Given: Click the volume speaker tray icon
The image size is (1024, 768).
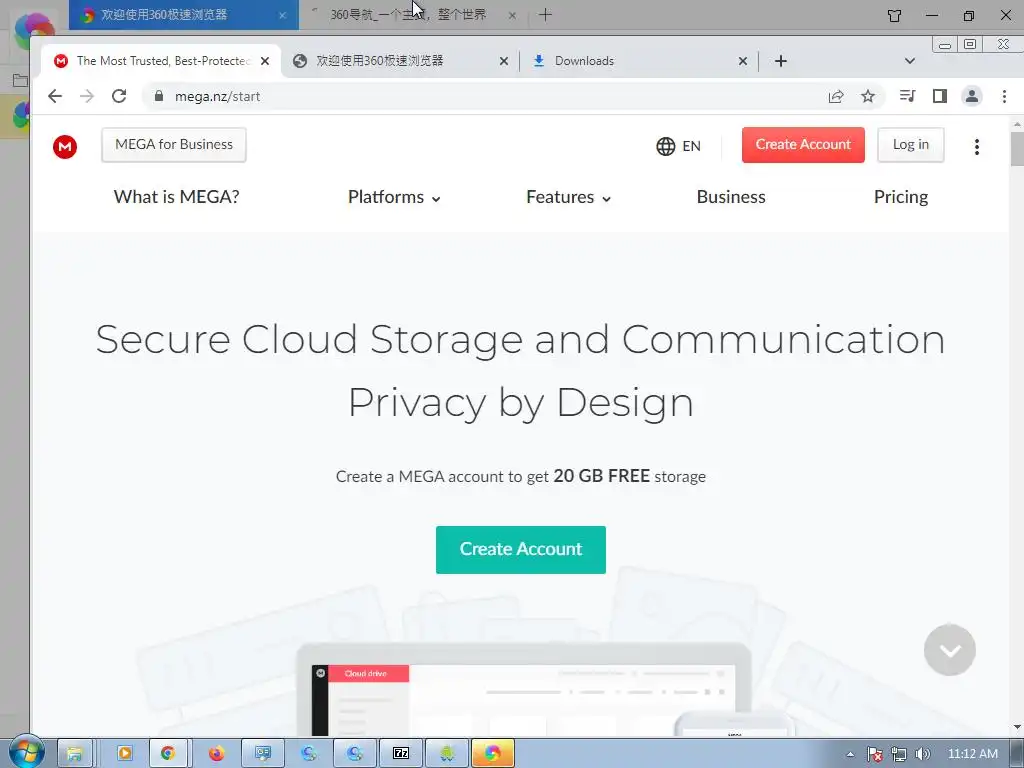Looking at the screenshot, I should point(922,754).
